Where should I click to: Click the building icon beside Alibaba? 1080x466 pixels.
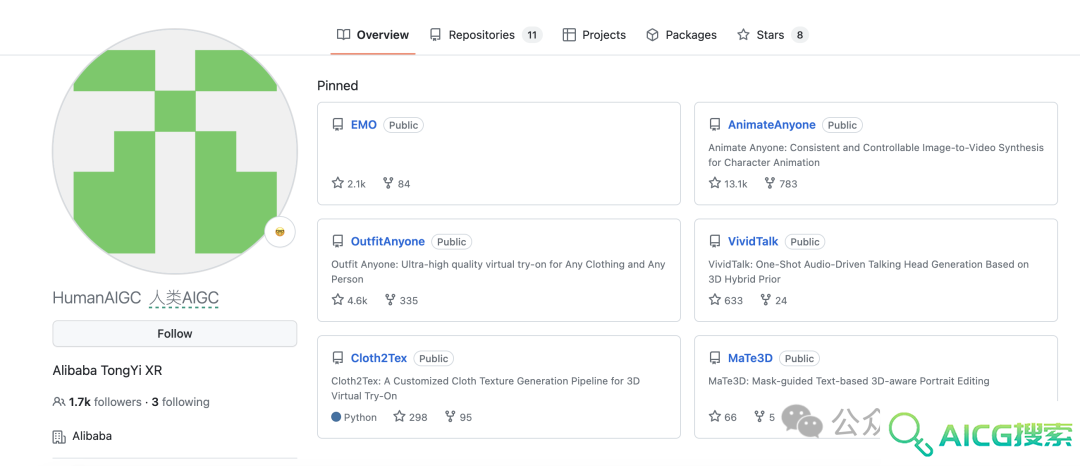(59, 436)
